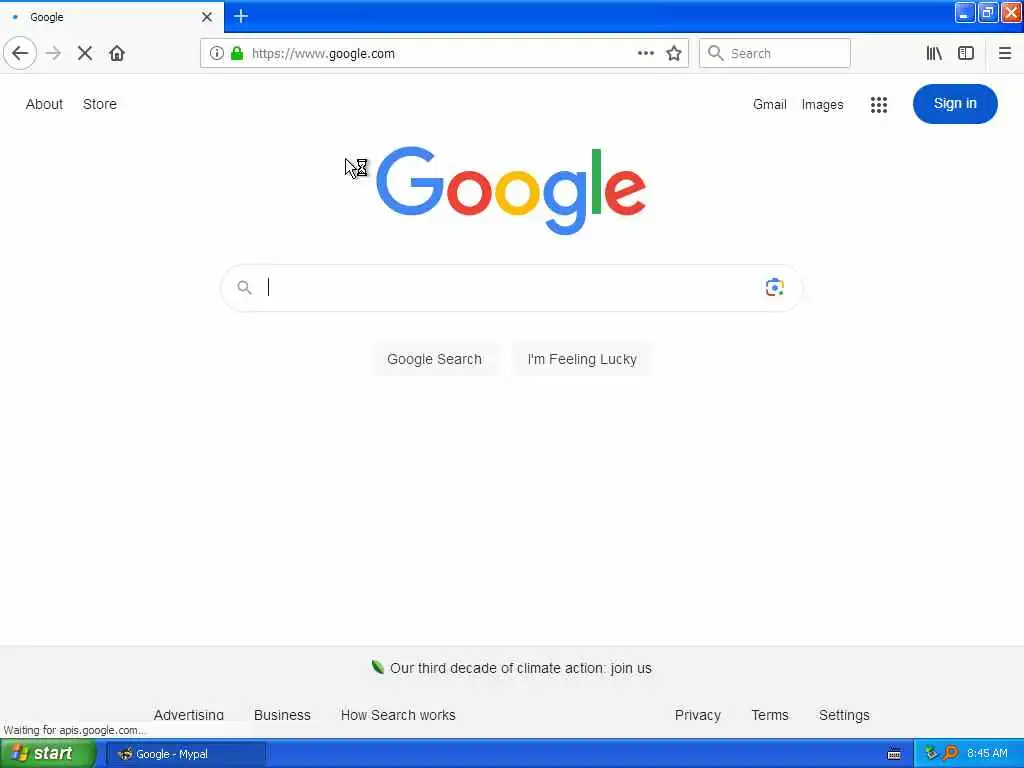Click the I'm Feeling Lucky button
The width and height of the screenshot is (1024, 768).
coord(582,359)
